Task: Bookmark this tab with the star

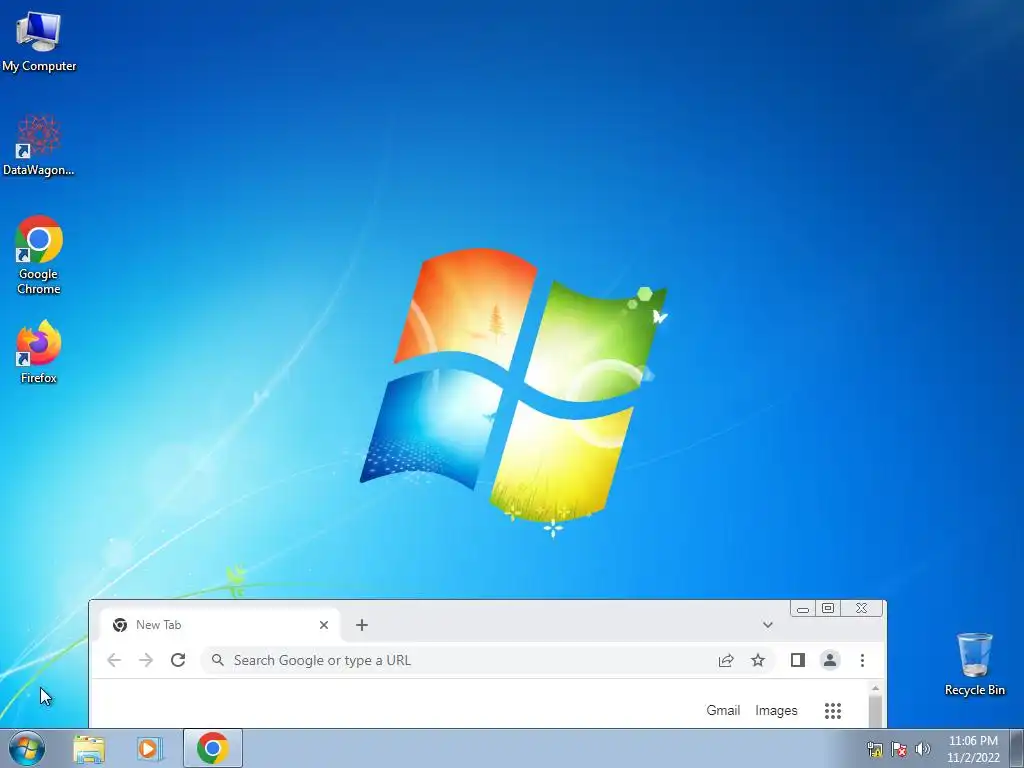Action: [758, 660]
